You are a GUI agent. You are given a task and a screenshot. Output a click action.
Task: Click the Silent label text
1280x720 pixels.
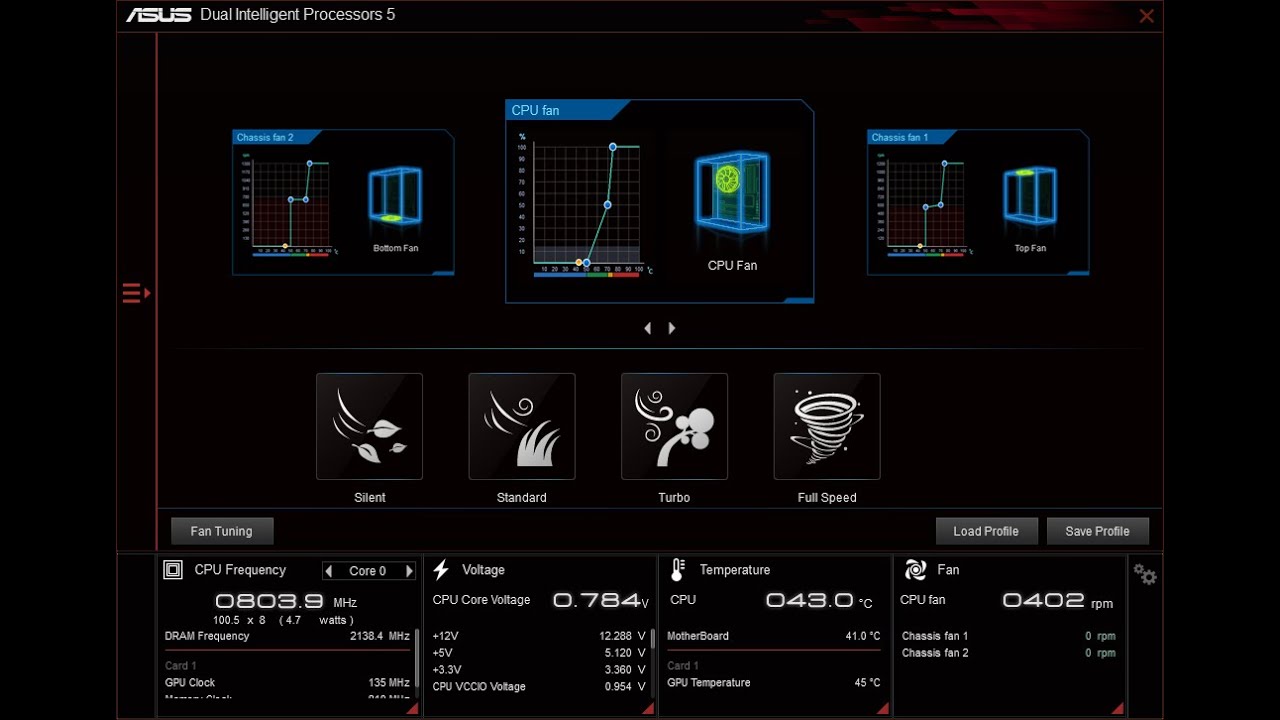coord(369,498)
